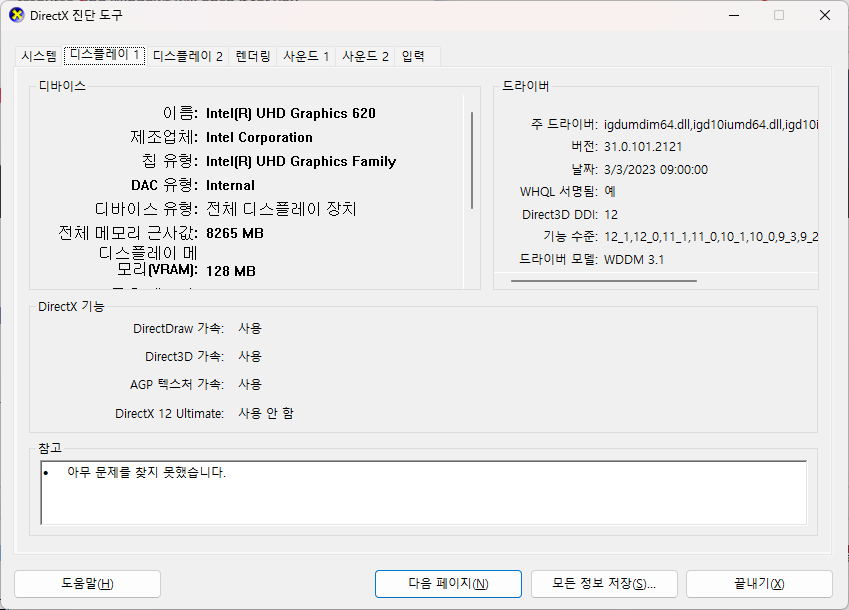Click the WHQL 서명됨 value 예

610,191
